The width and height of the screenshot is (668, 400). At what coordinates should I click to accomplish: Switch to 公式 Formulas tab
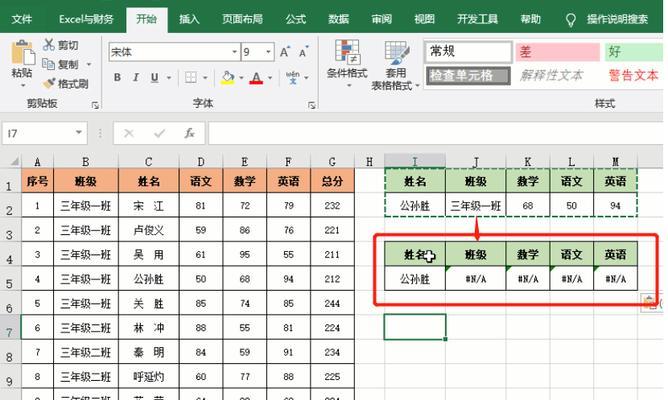click(x=296, y=19)
